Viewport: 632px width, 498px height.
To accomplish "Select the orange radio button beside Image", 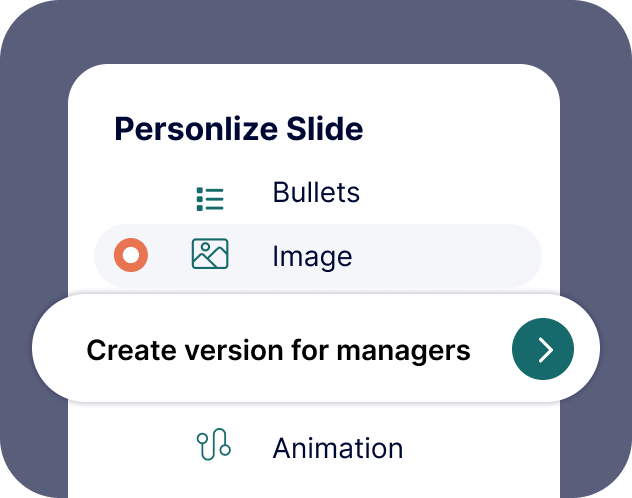I will 131,255.
